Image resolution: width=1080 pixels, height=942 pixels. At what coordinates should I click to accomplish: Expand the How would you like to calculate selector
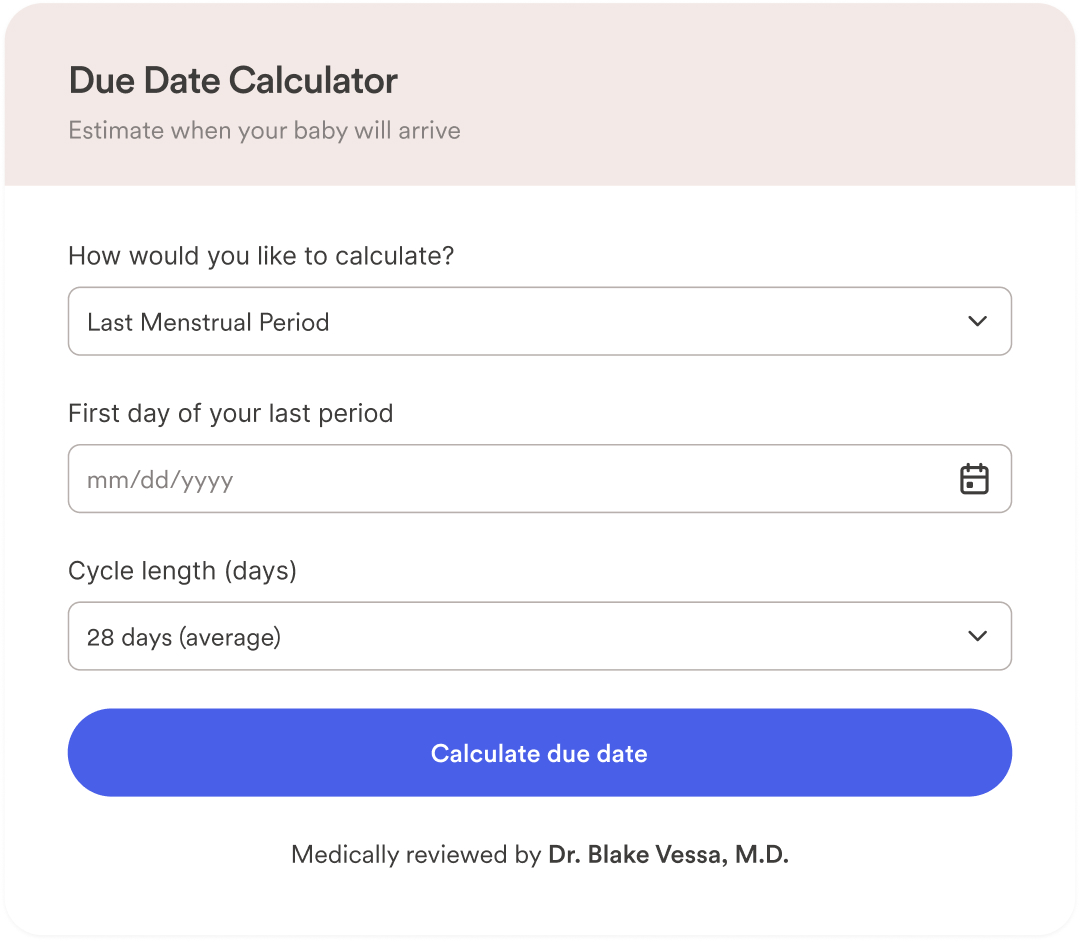[540, 321]
